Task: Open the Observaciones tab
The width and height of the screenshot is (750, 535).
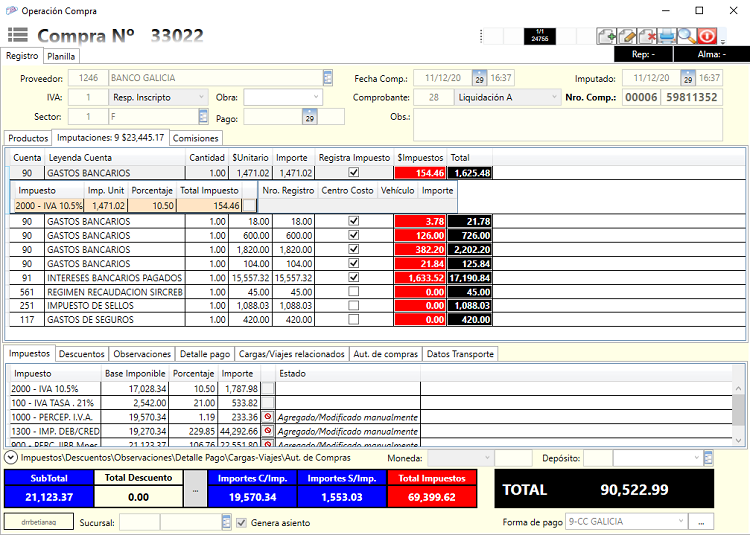Action: pyautogui.click(x=142, y=354)
